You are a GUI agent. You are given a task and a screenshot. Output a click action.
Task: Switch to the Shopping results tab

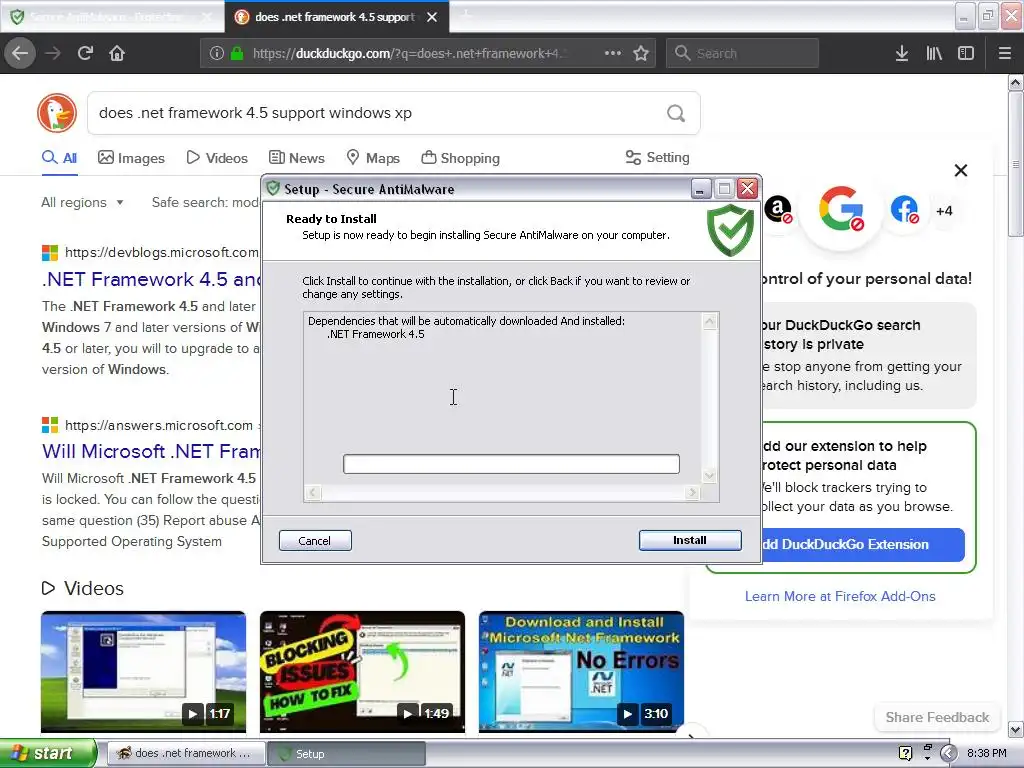point(460,157)
